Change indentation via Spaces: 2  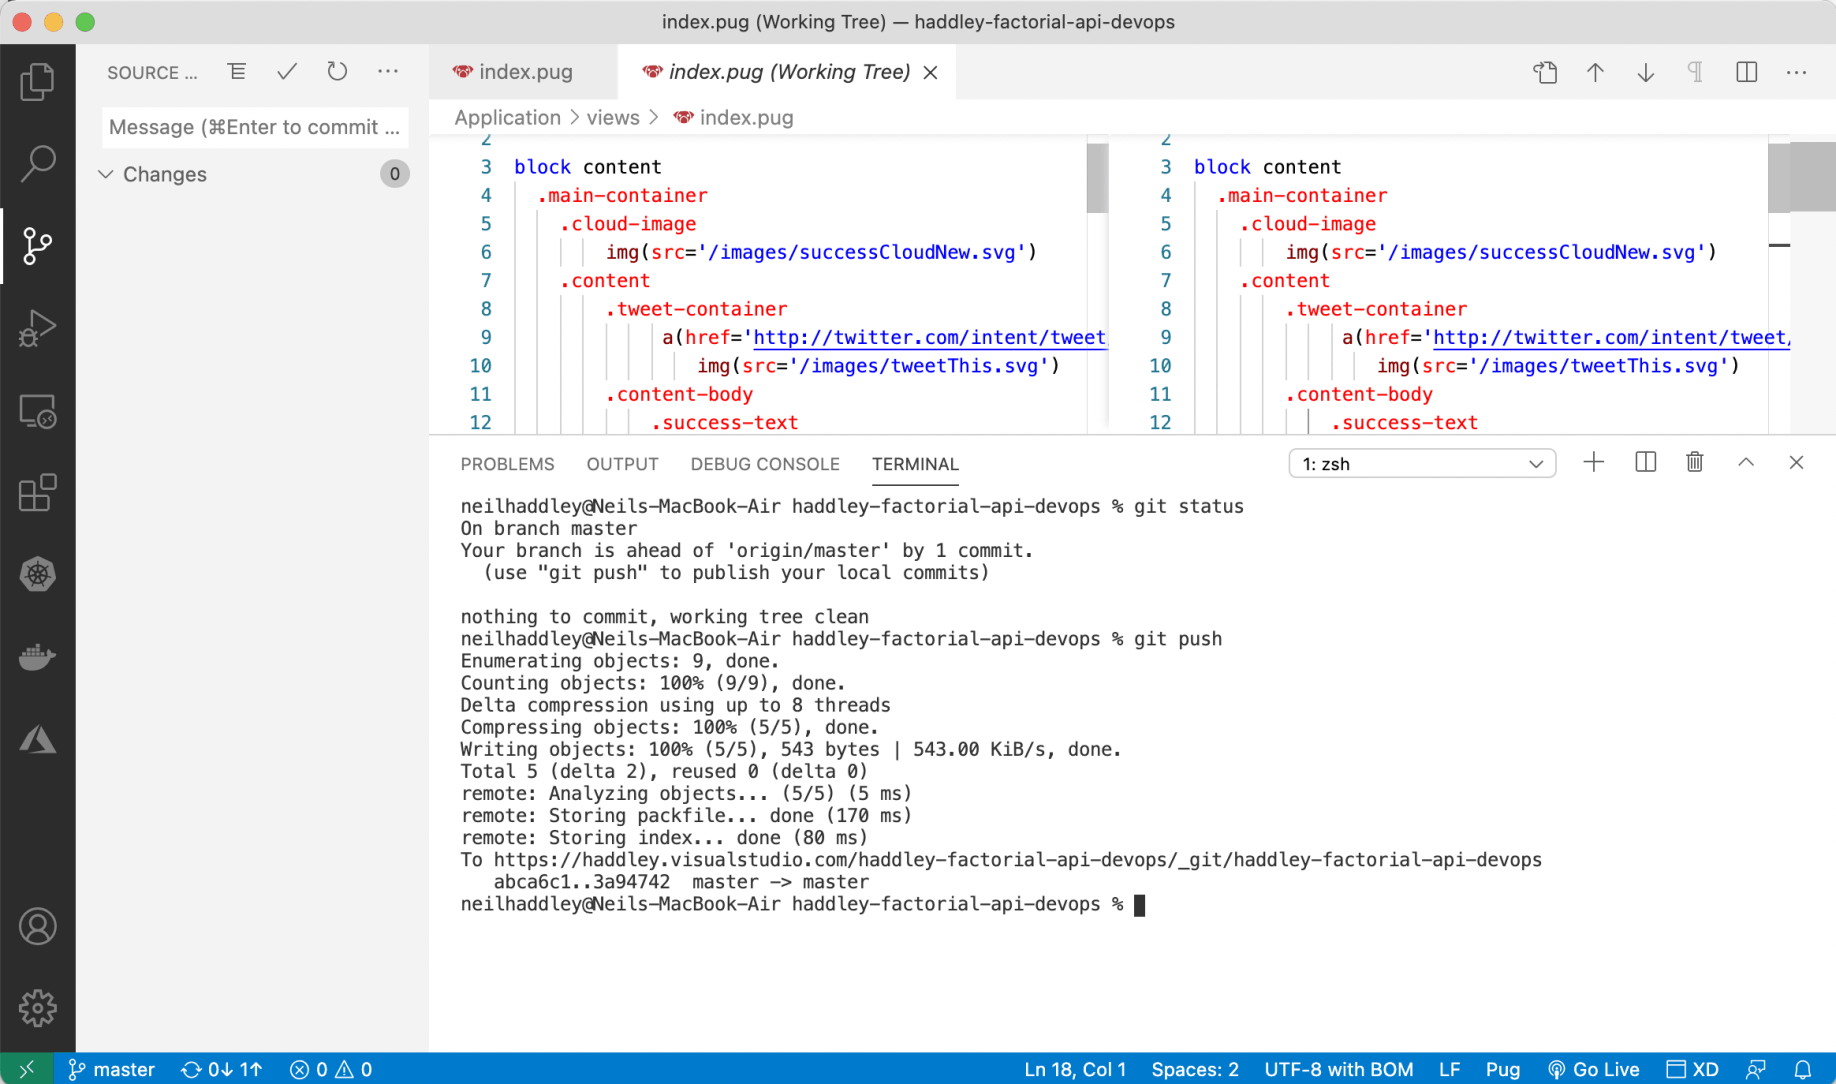pos(1194,1069)
